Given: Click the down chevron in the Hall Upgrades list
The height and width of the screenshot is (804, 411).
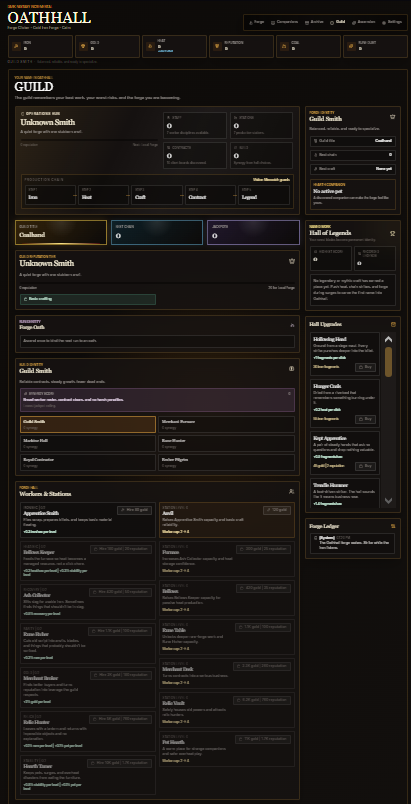Looking at the screenshot, I should pos(388,500).
